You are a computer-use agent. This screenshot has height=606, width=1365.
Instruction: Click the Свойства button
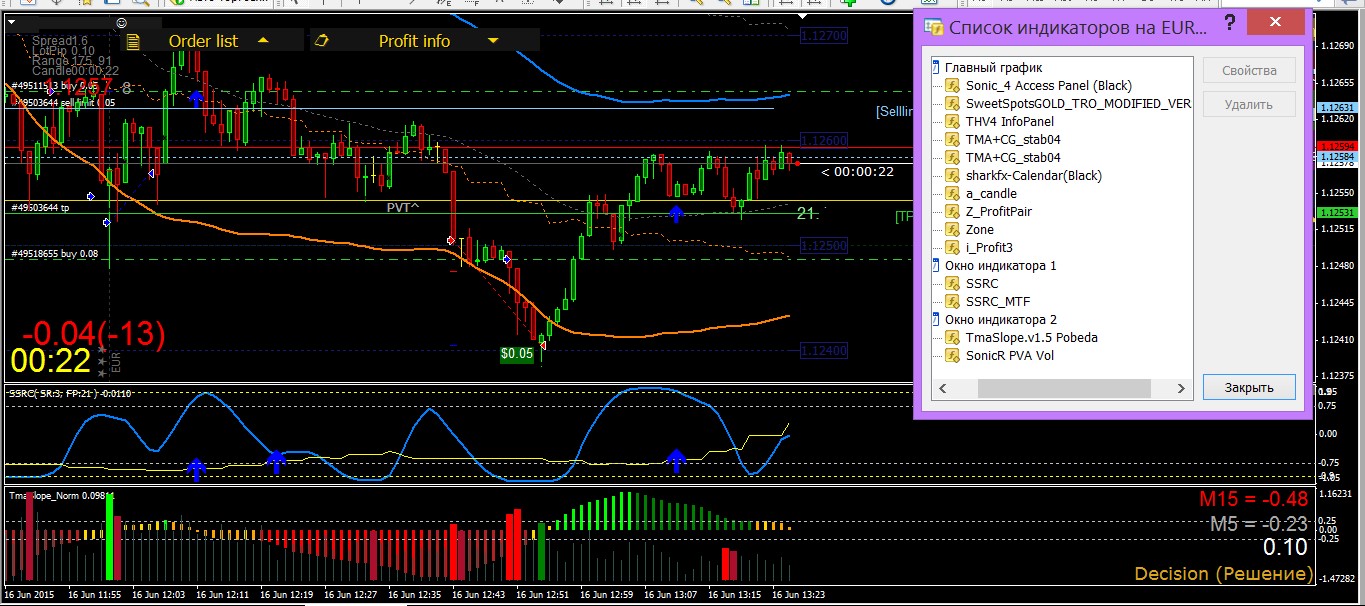(x=1249, y=71)
